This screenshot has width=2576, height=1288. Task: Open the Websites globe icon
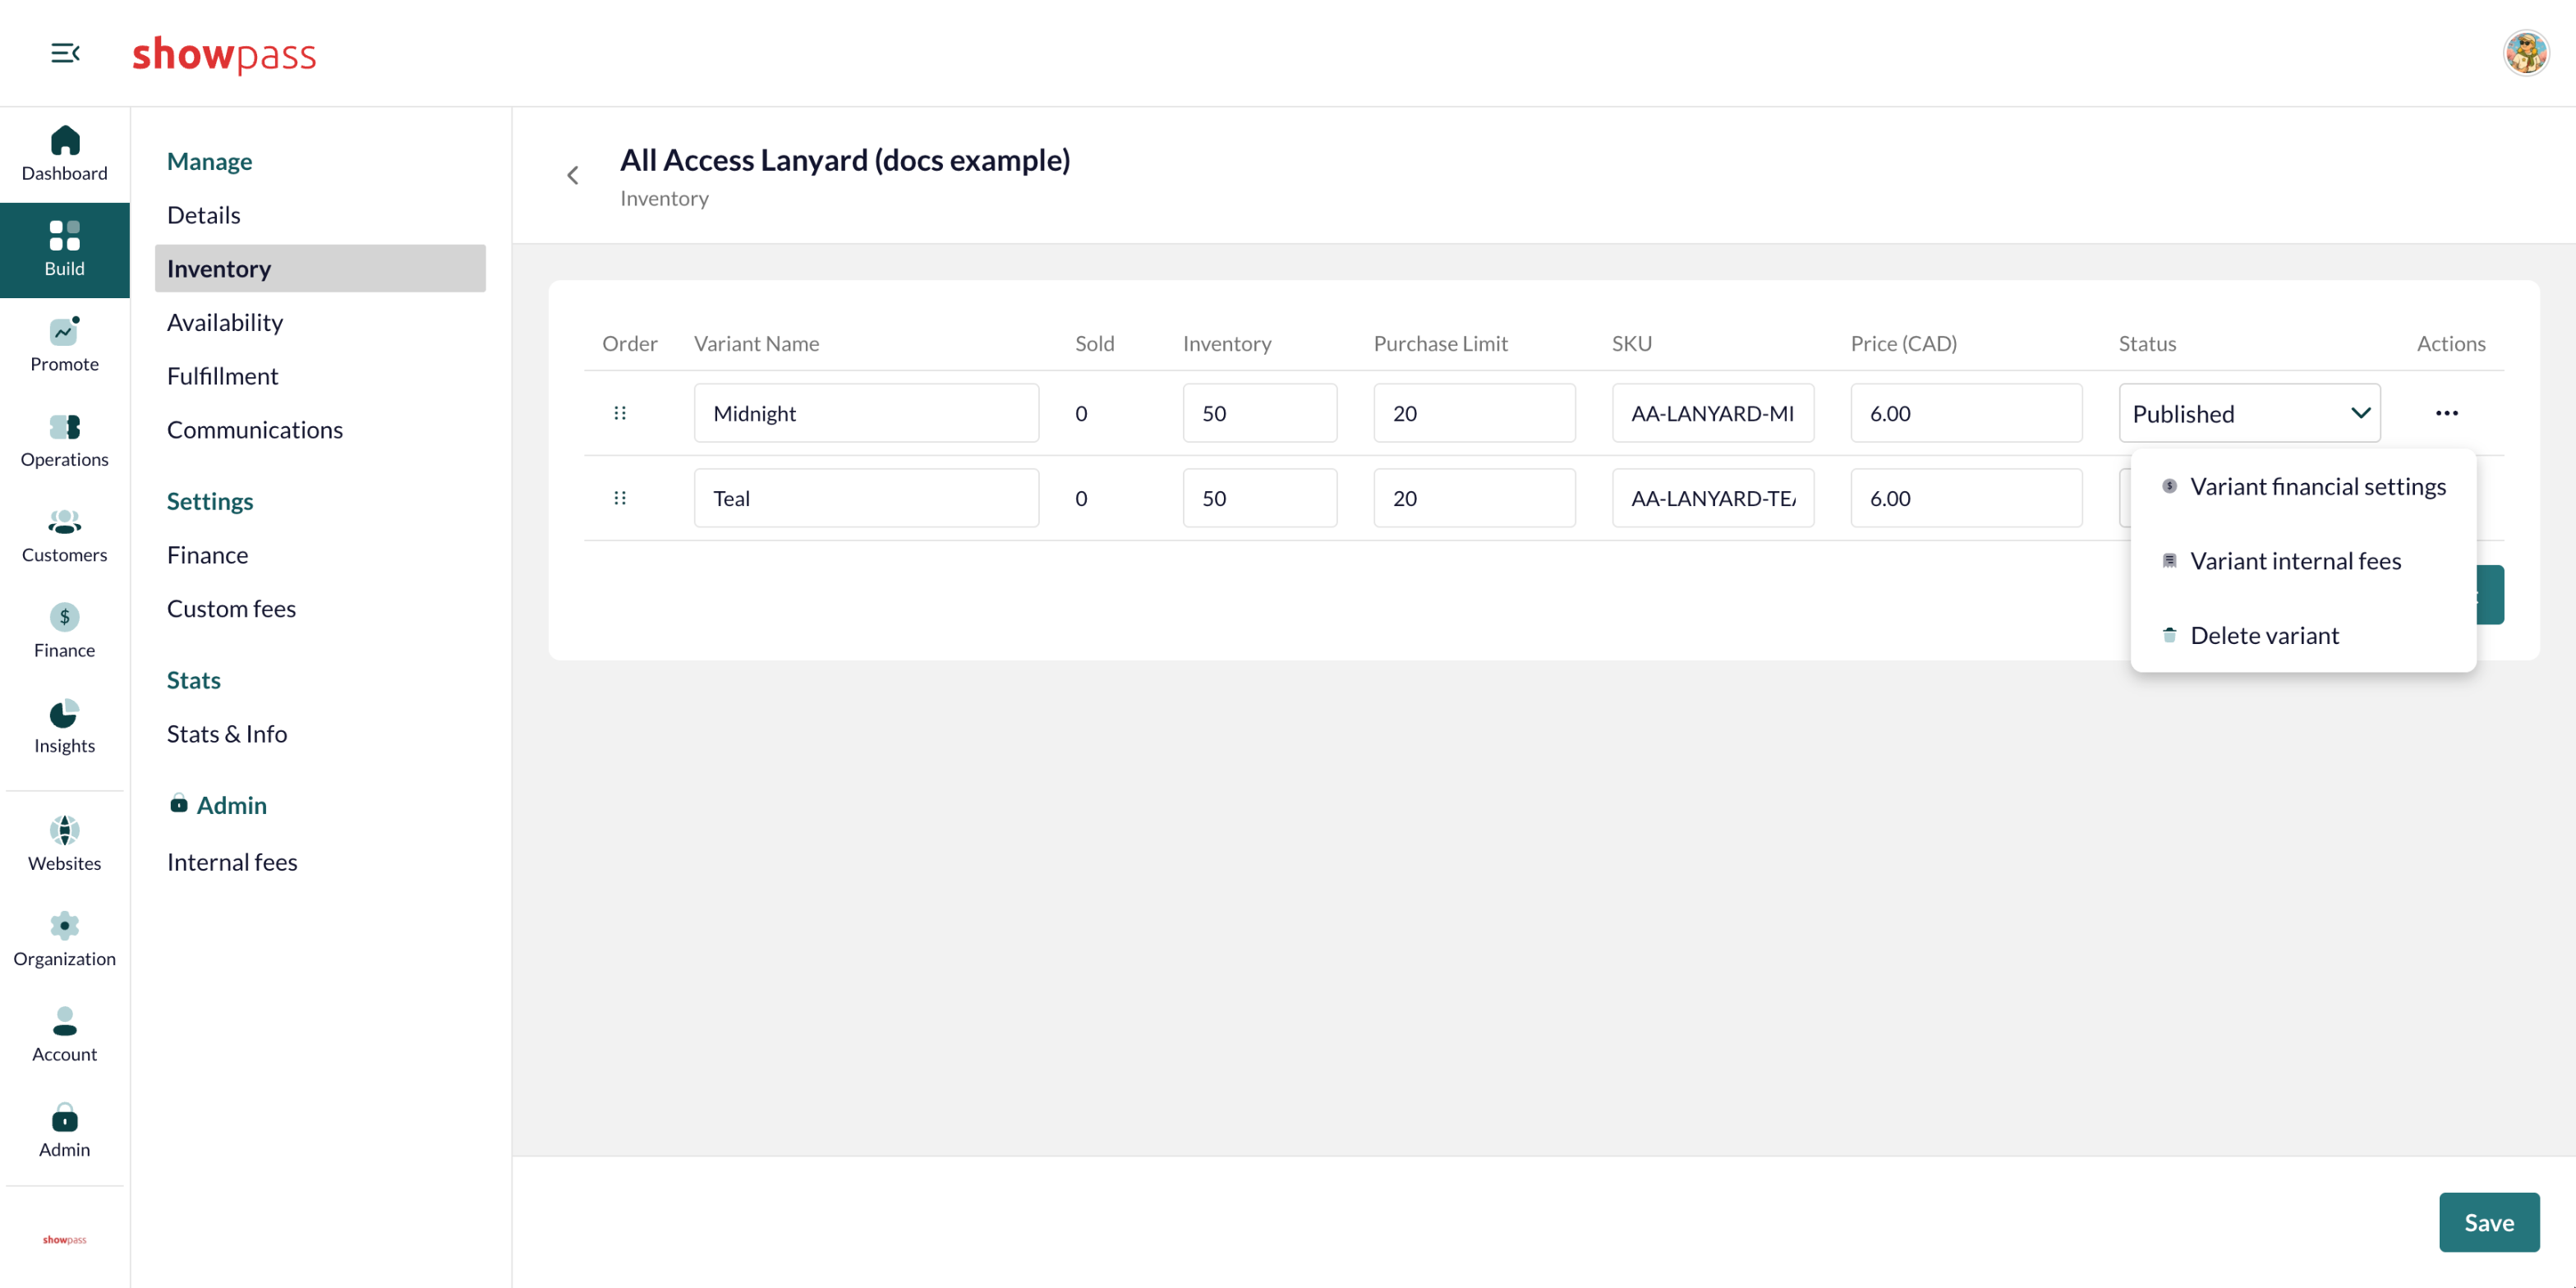pos(65,830)
